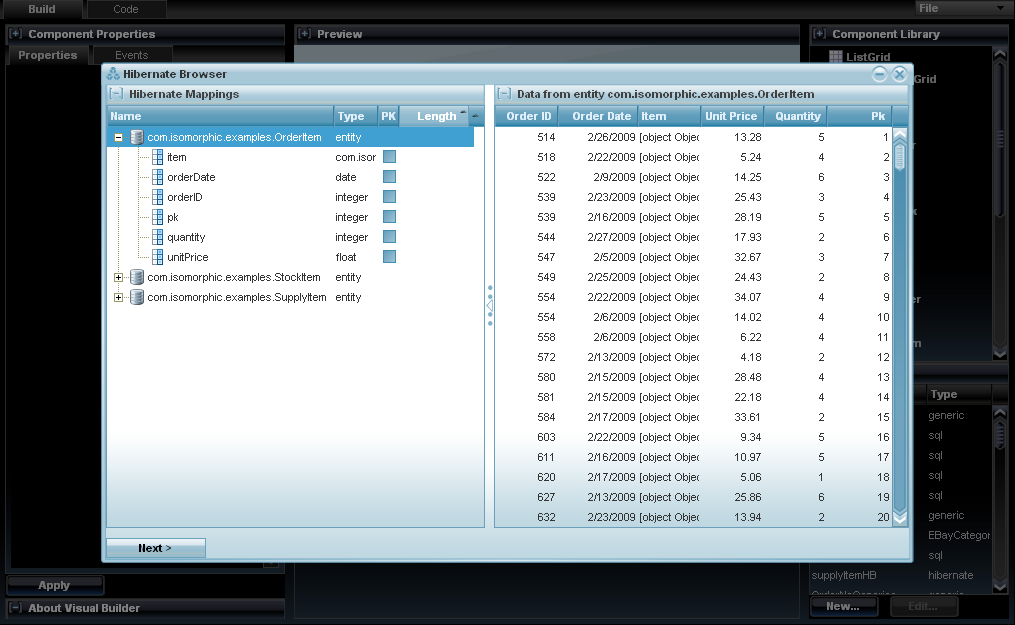Sort mappings by Type column header
1015x625 pixels.
(355, 116)
